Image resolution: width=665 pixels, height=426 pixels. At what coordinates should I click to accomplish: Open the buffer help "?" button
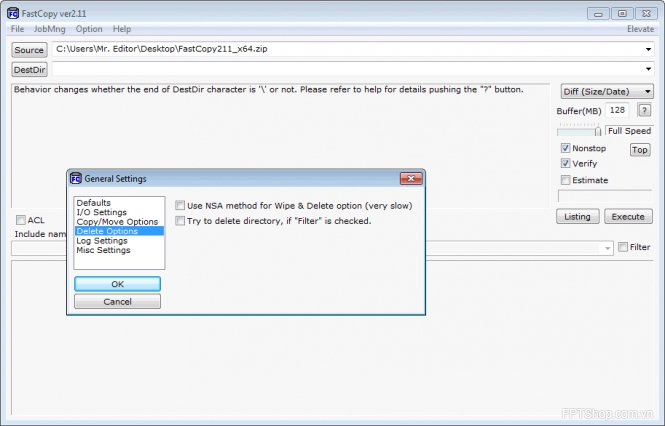(x=644, y=111)
